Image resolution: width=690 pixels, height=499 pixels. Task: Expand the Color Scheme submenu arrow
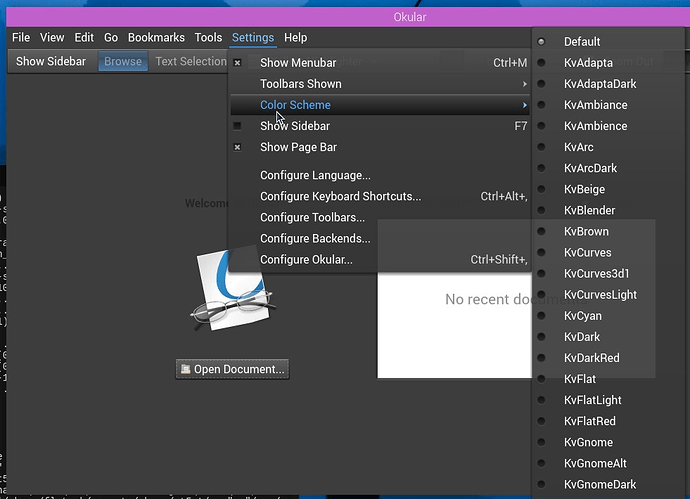coord(525,105)
